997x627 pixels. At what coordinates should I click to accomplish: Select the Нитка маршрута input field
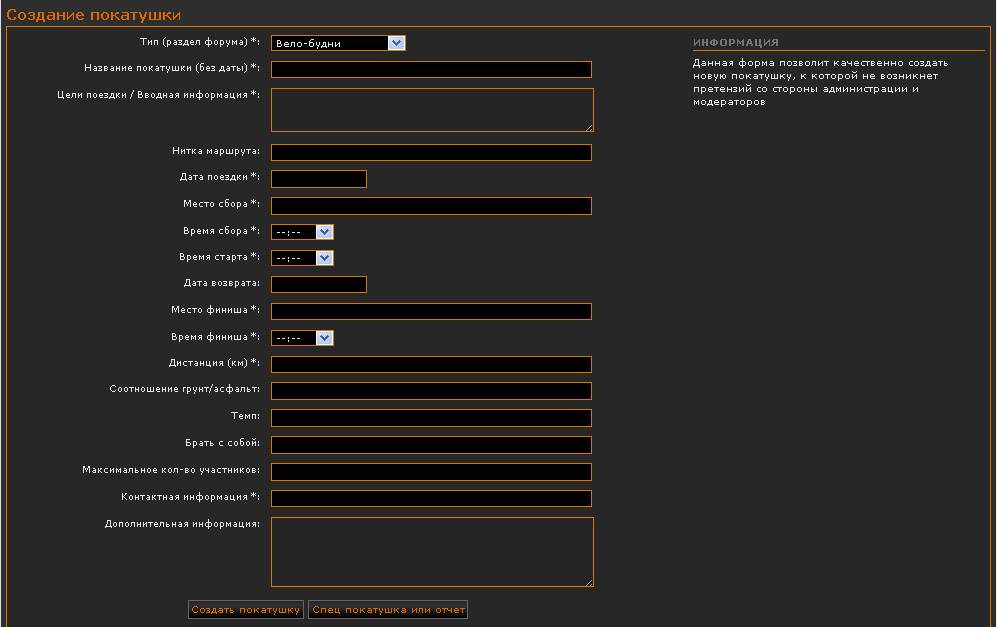click(x=431, y=153)
